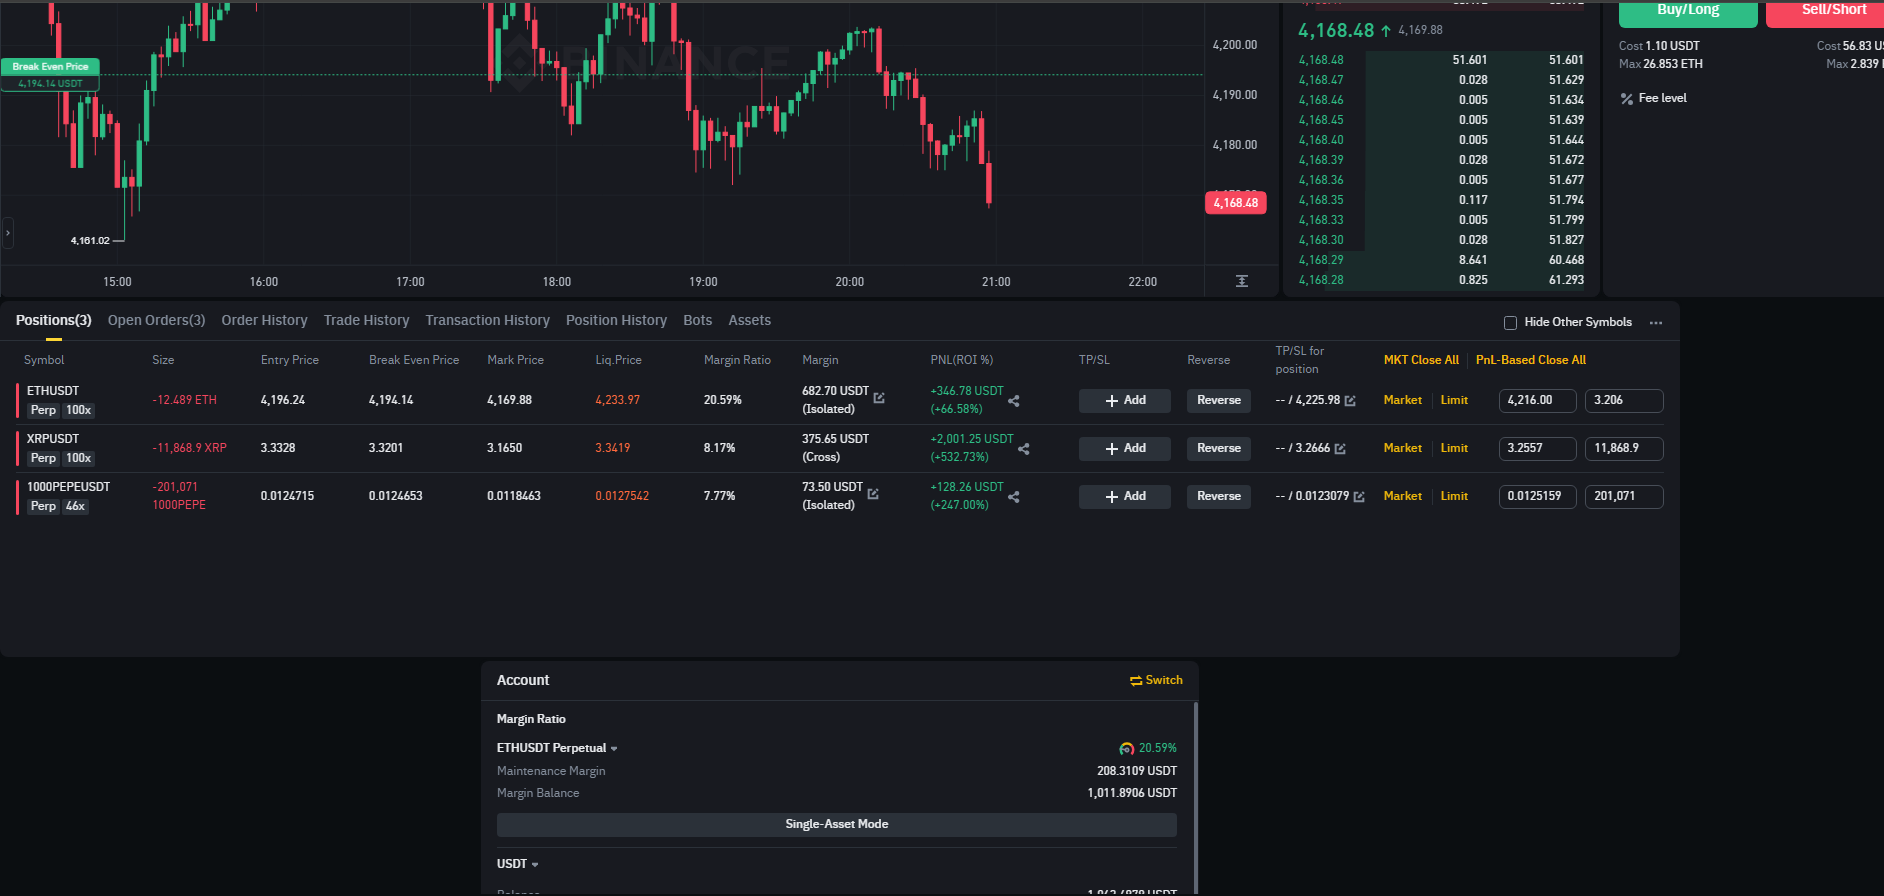Open the Transaction History tab

point(488,320)
